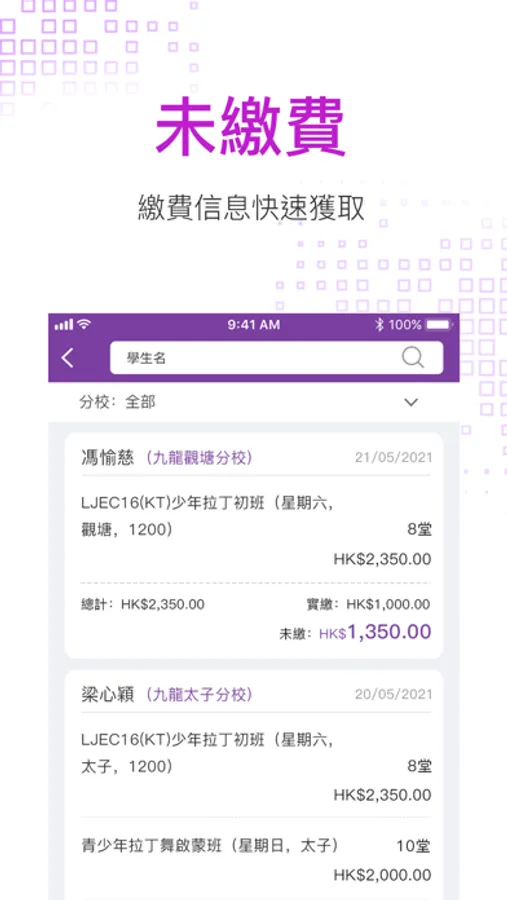Select the 青少年拉丁舞啟蒙班 course row
Screen dimensions: 507x900
[256, 860]
